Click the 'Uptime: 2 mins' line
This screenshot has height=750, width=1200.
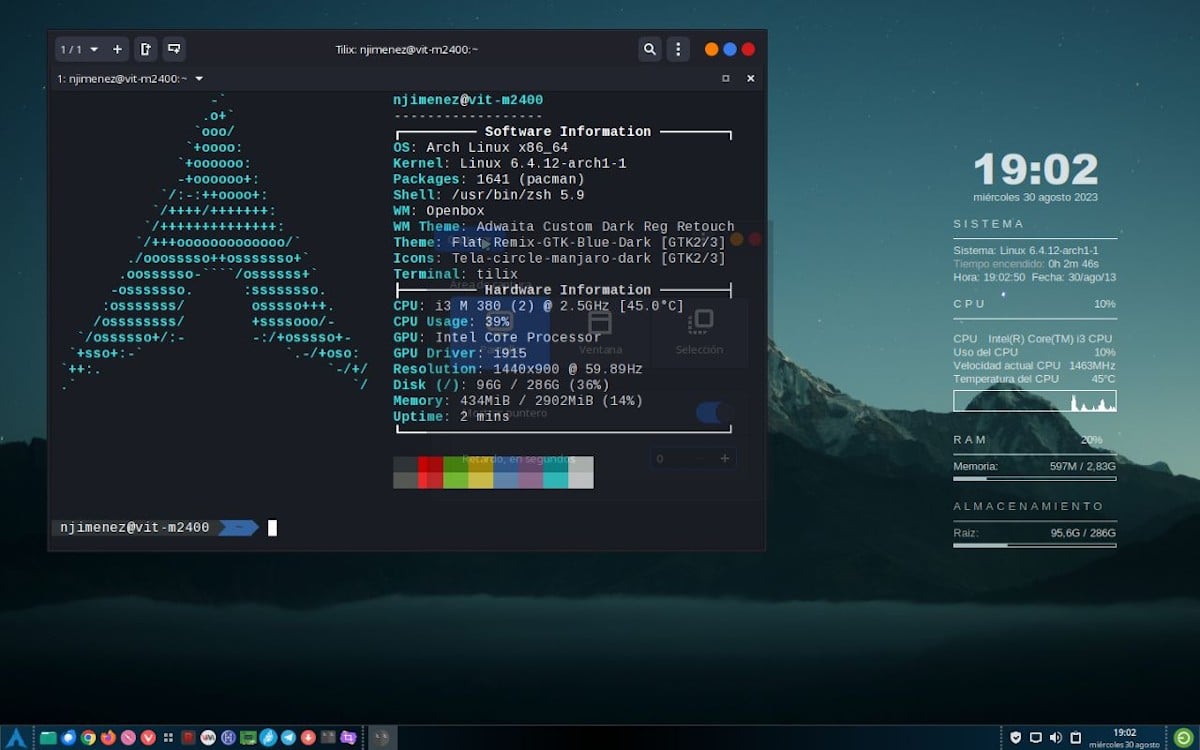451,417
